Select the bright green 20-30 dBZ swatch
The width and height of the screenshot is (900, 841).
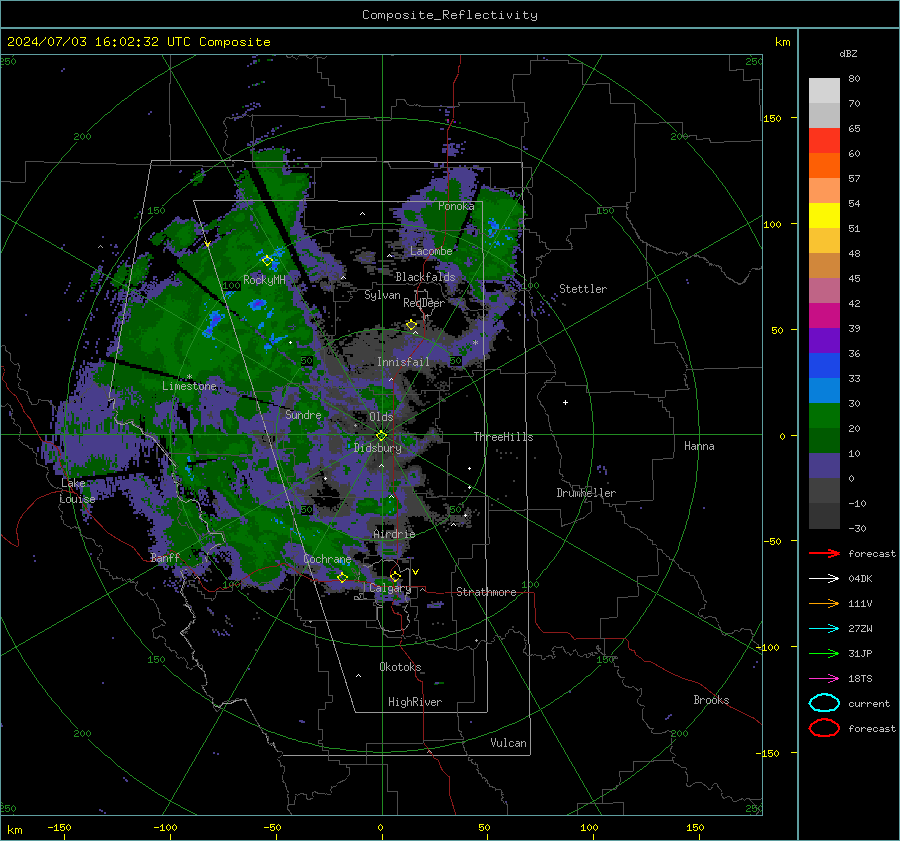[x=824, y=416]
